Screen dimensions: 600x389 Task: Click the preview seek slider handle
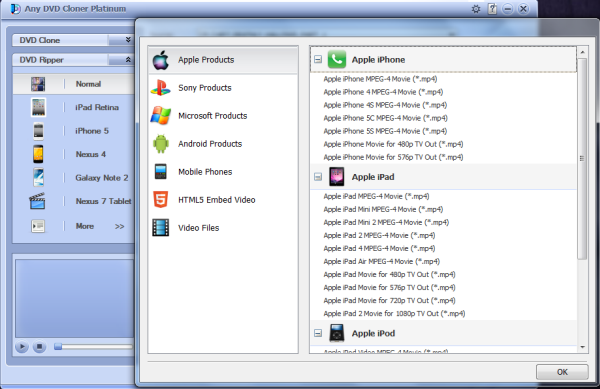pyautogui.click(x=58, y=347)
